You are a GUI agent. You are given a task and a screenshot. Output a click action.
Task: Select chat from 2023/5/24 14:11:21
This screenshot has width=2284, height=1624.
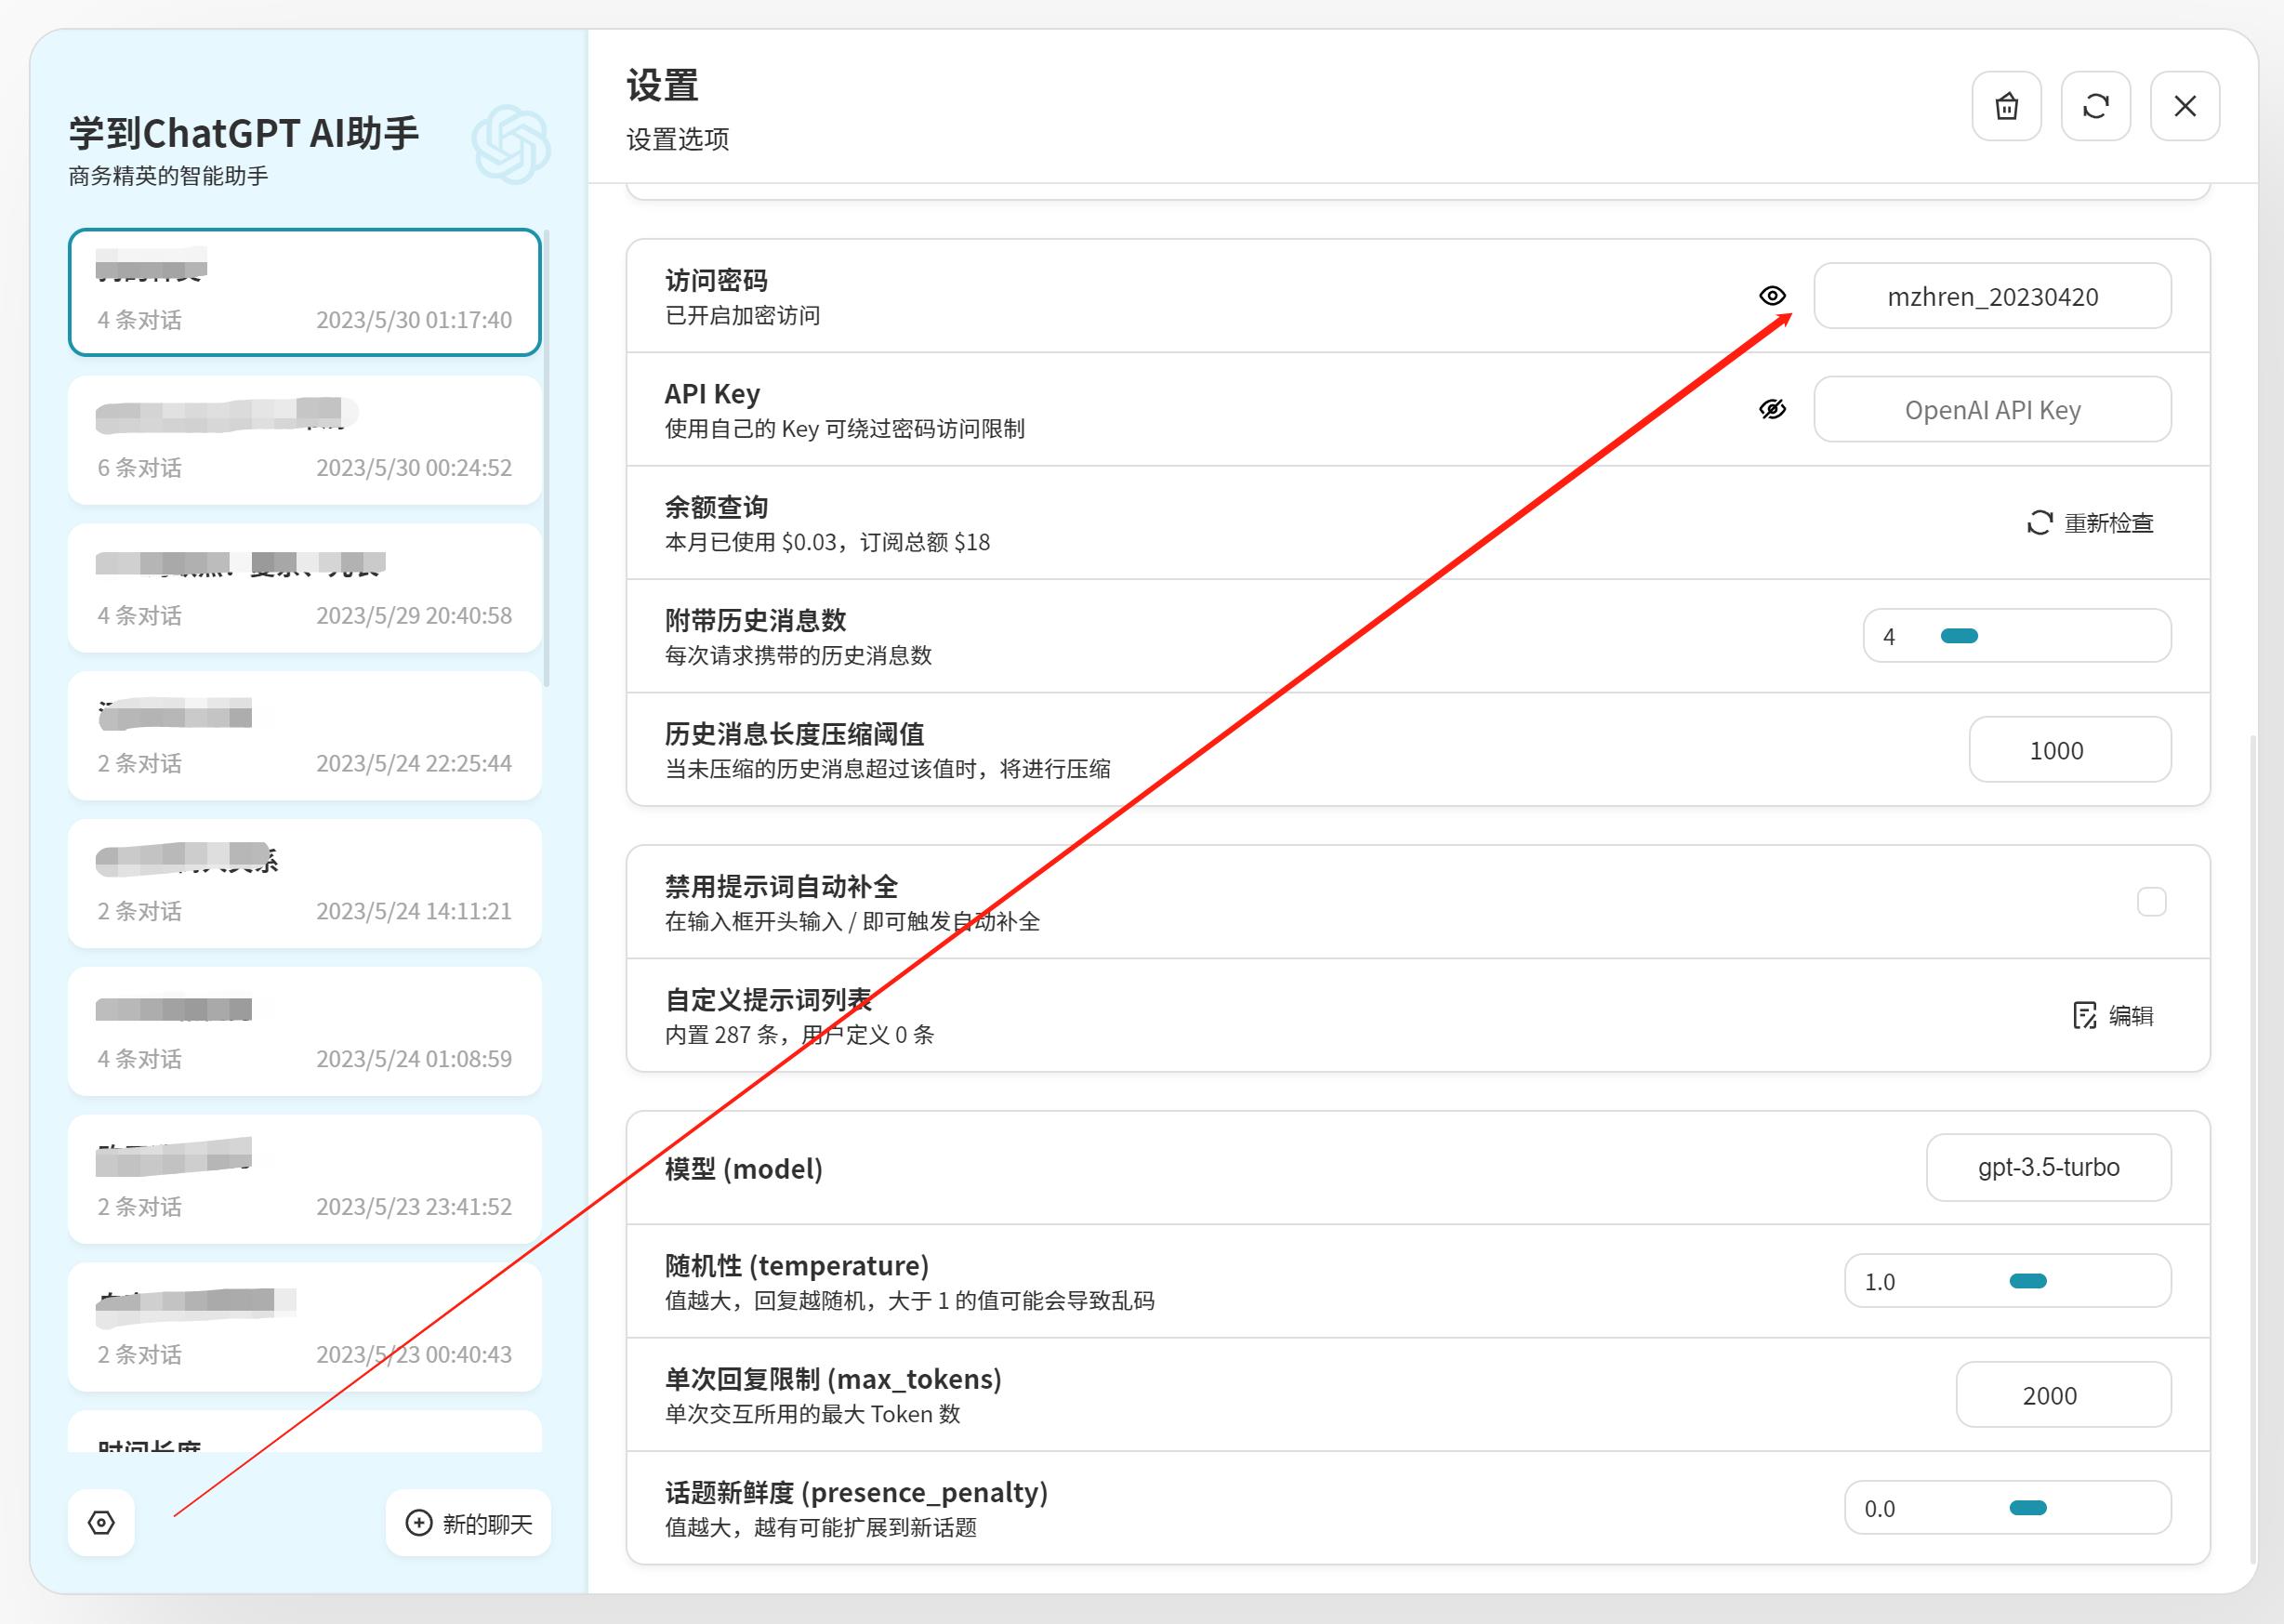(x=304, y=884)
